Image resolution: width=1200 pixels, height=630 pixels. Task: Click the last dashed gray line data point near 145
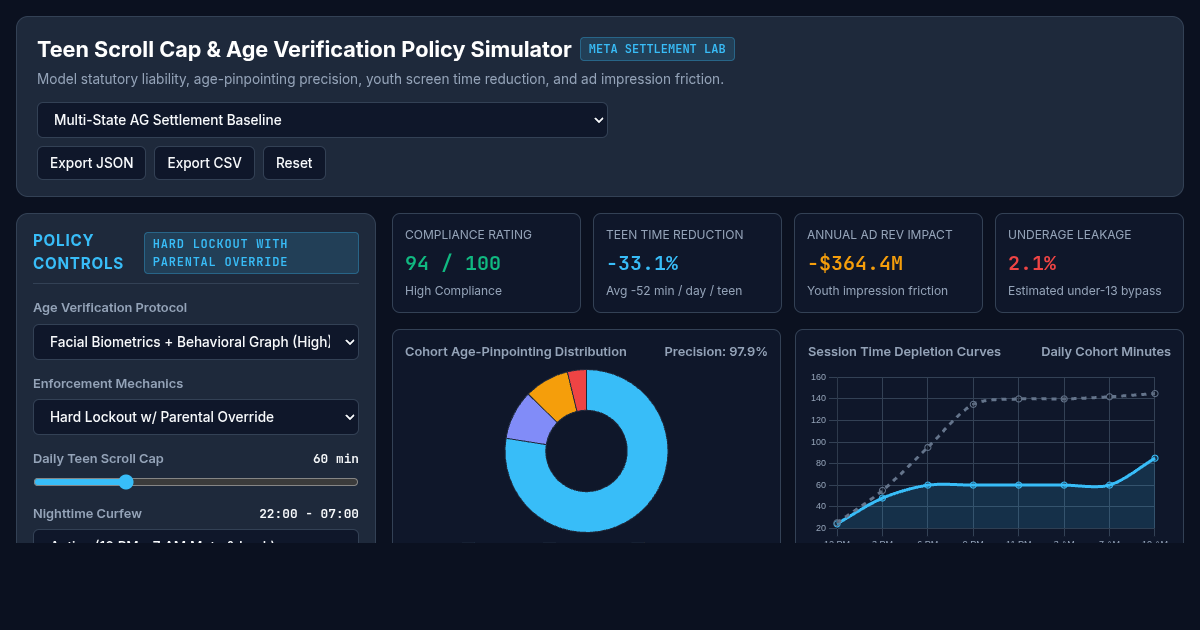click(x=1154, y=393)
